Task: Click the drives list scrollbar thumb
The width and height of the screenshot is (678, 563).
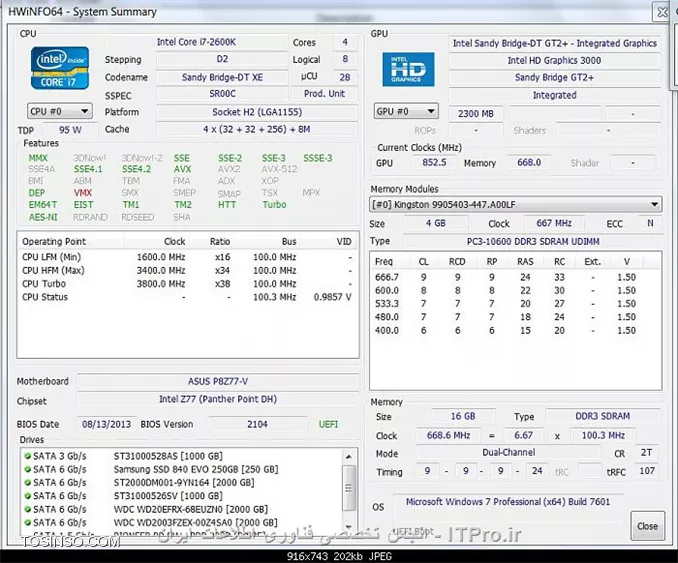Action: (349, 488)
